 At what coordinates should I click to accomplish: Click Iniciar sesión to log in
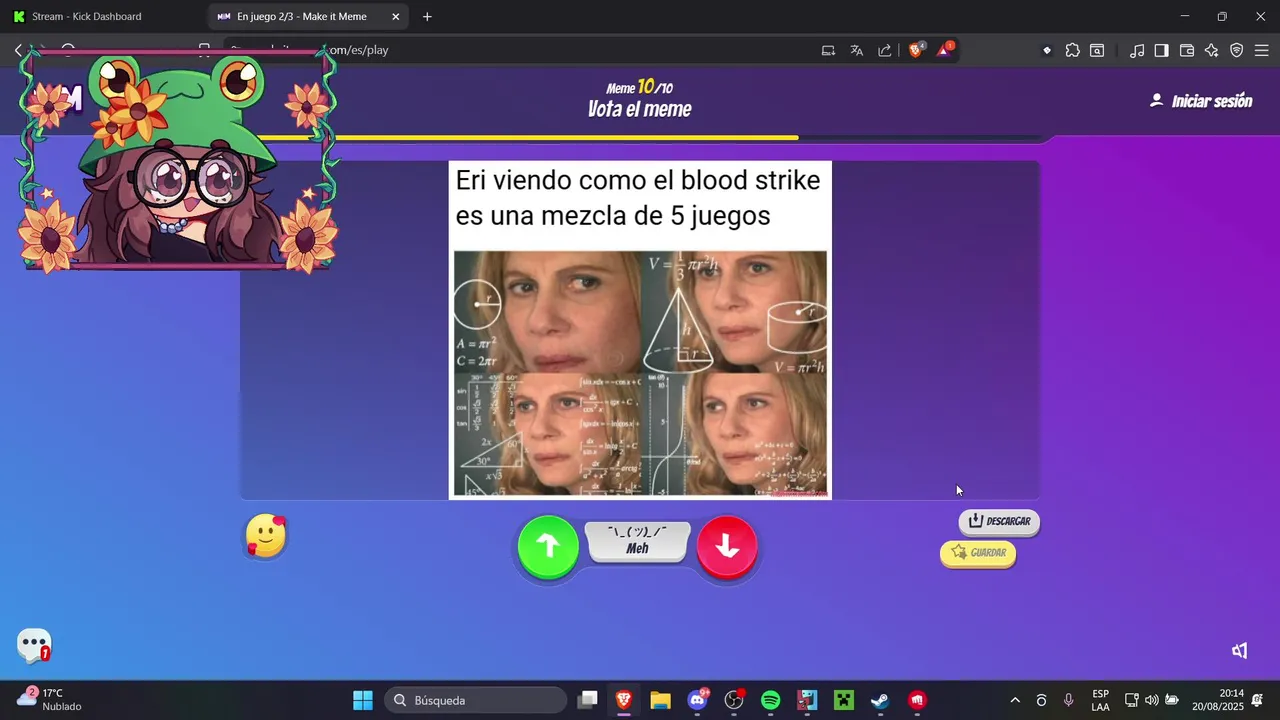pos(1201,101)
